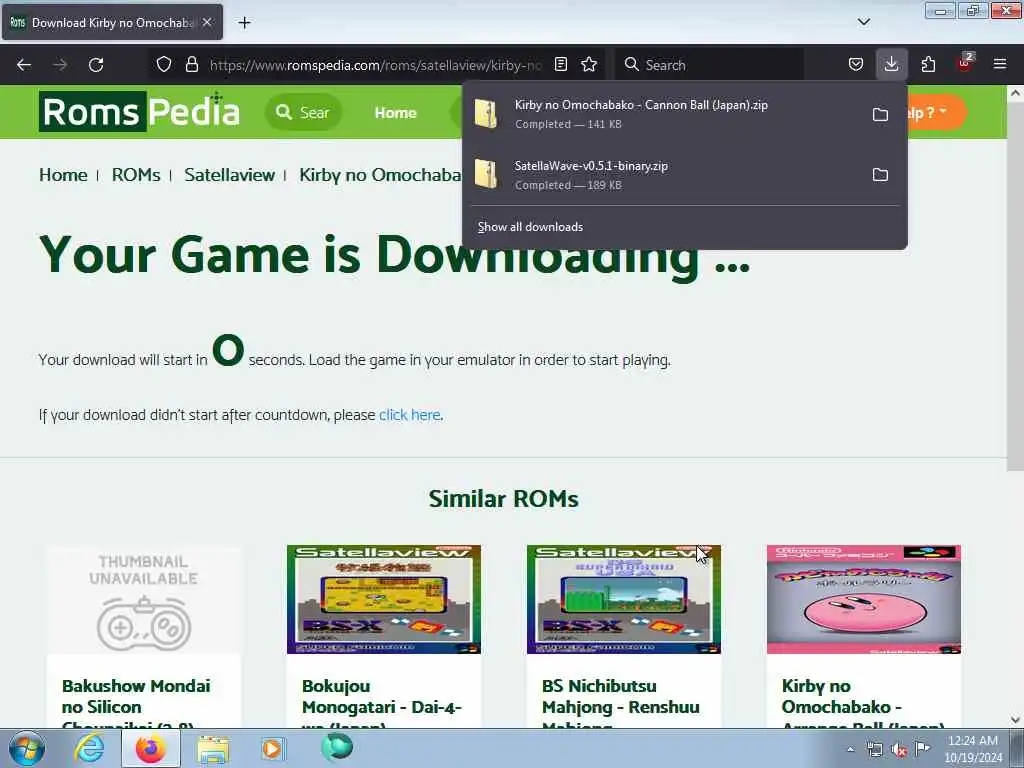This screenshot has width=1024, height=768.
Task: Click Show all downloads
Action: pyautogui.click(x=530, y=227)
